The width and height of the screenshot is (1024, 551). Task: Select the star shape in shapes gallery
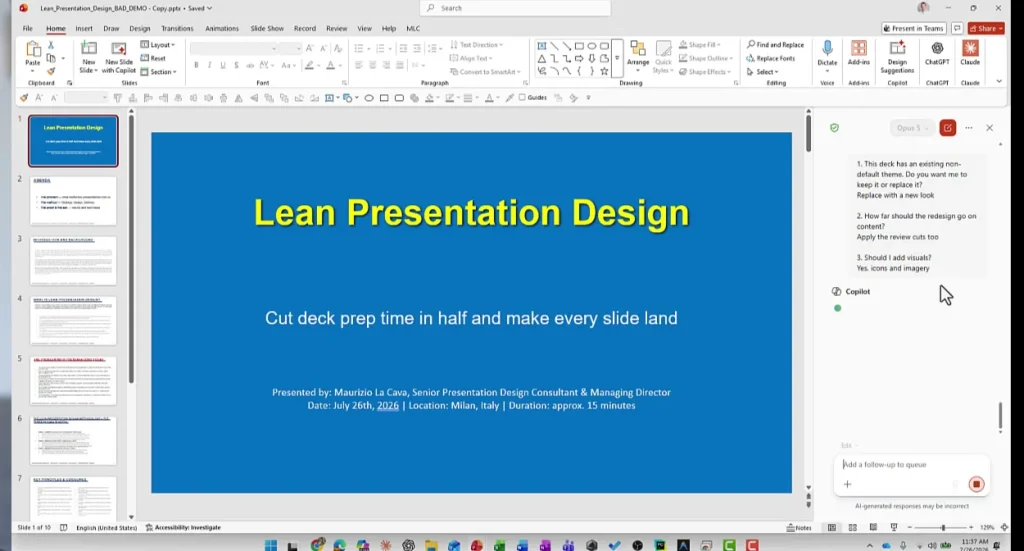click(604, 71)
